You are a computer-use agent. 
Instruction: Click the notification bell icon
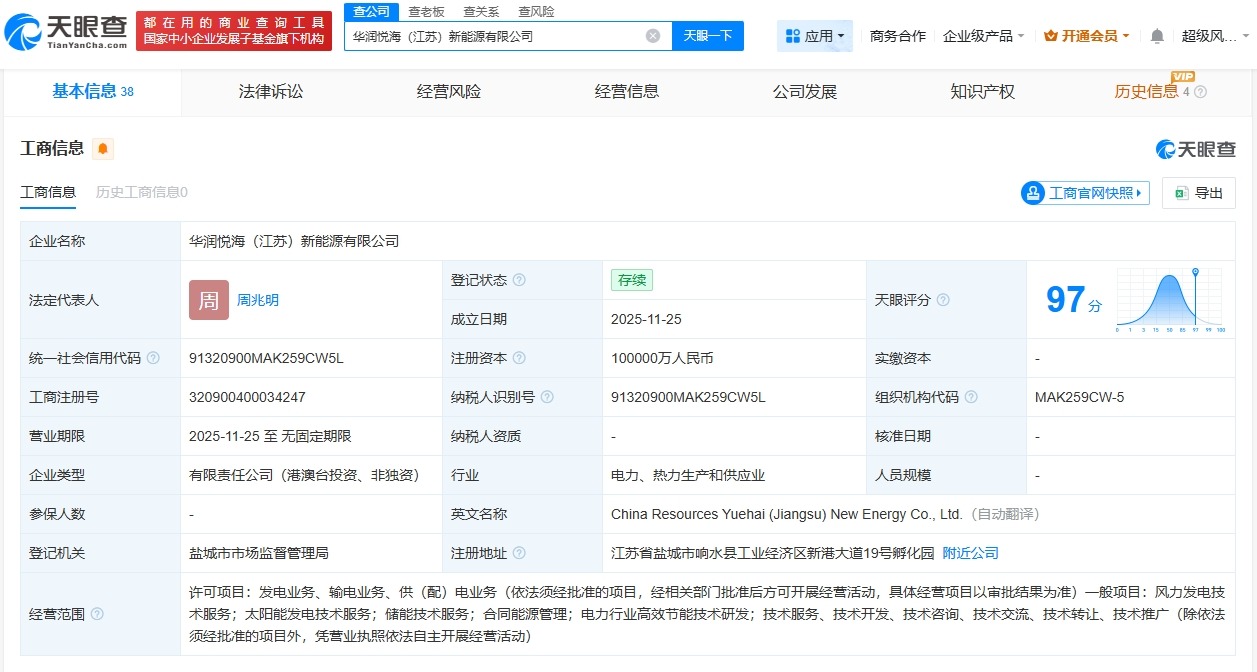click(1157, 34)
